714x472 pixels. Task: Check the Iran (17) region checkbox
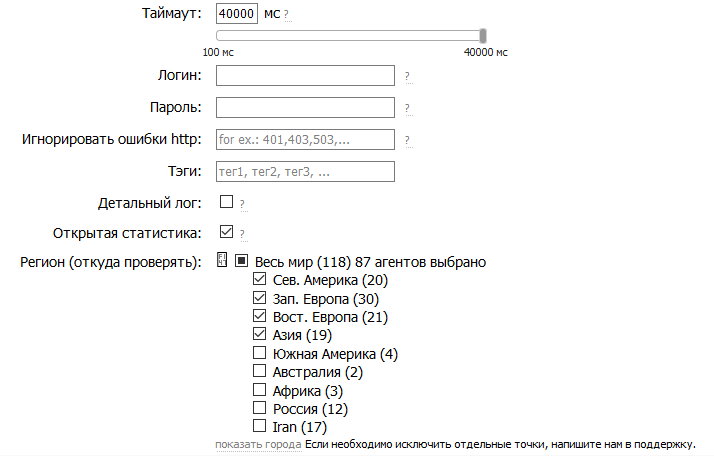point(260,426)
